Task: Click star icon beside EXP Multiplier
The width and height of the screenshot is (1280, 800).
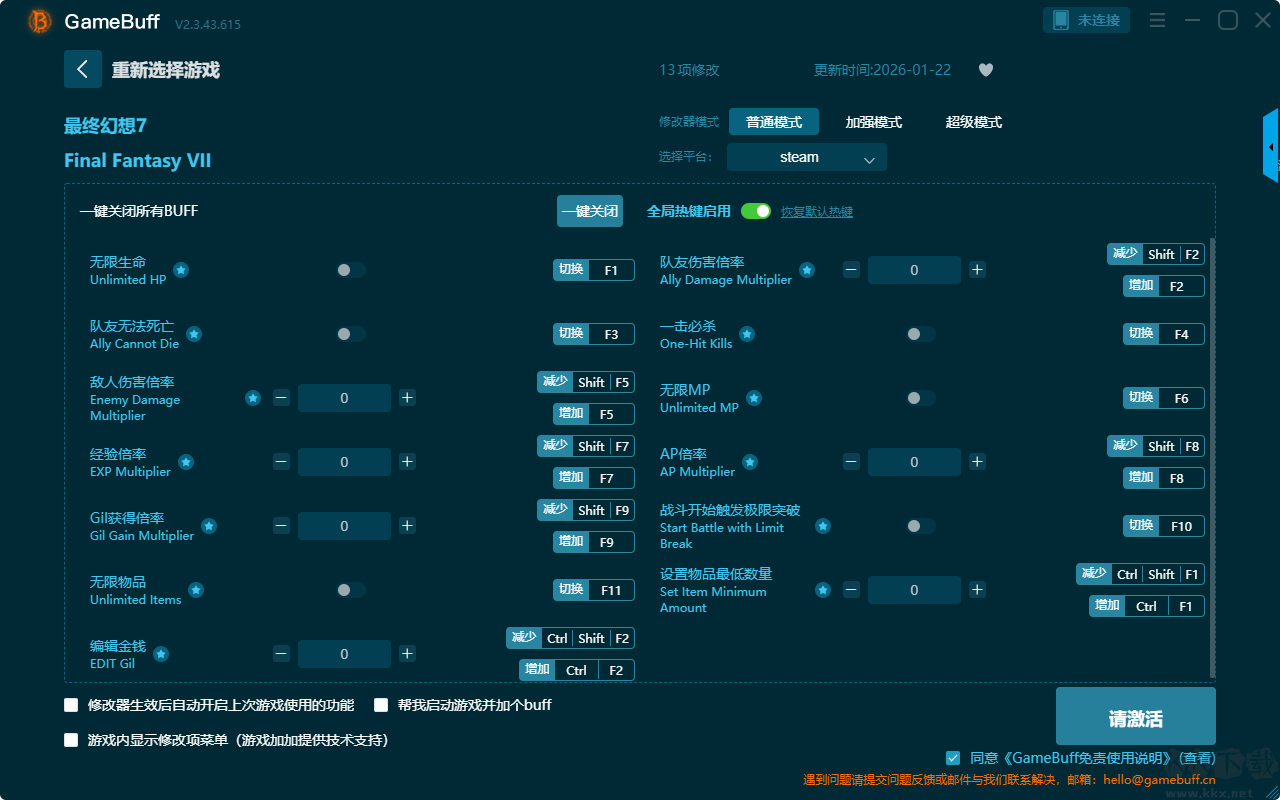Action: tap(186, 462)
